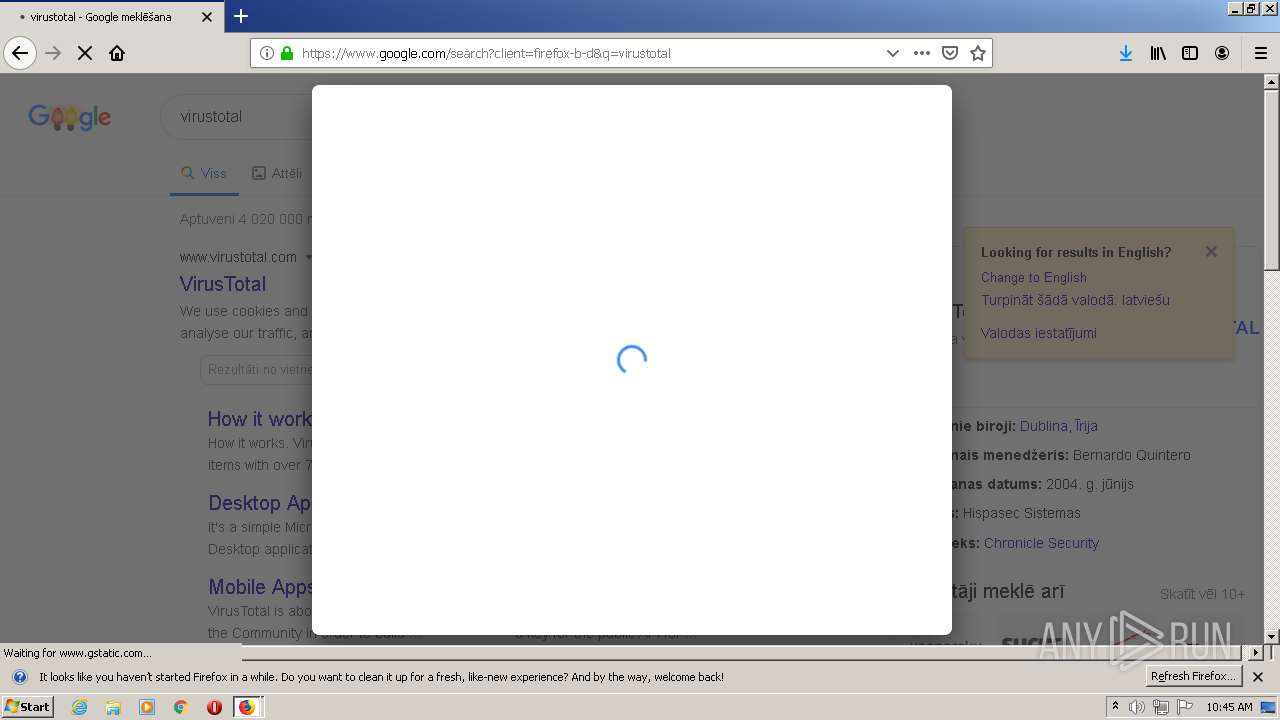Dismiss the Firefox refresh notification bar
1280x720 pixels.
(x=1258, y=677)
